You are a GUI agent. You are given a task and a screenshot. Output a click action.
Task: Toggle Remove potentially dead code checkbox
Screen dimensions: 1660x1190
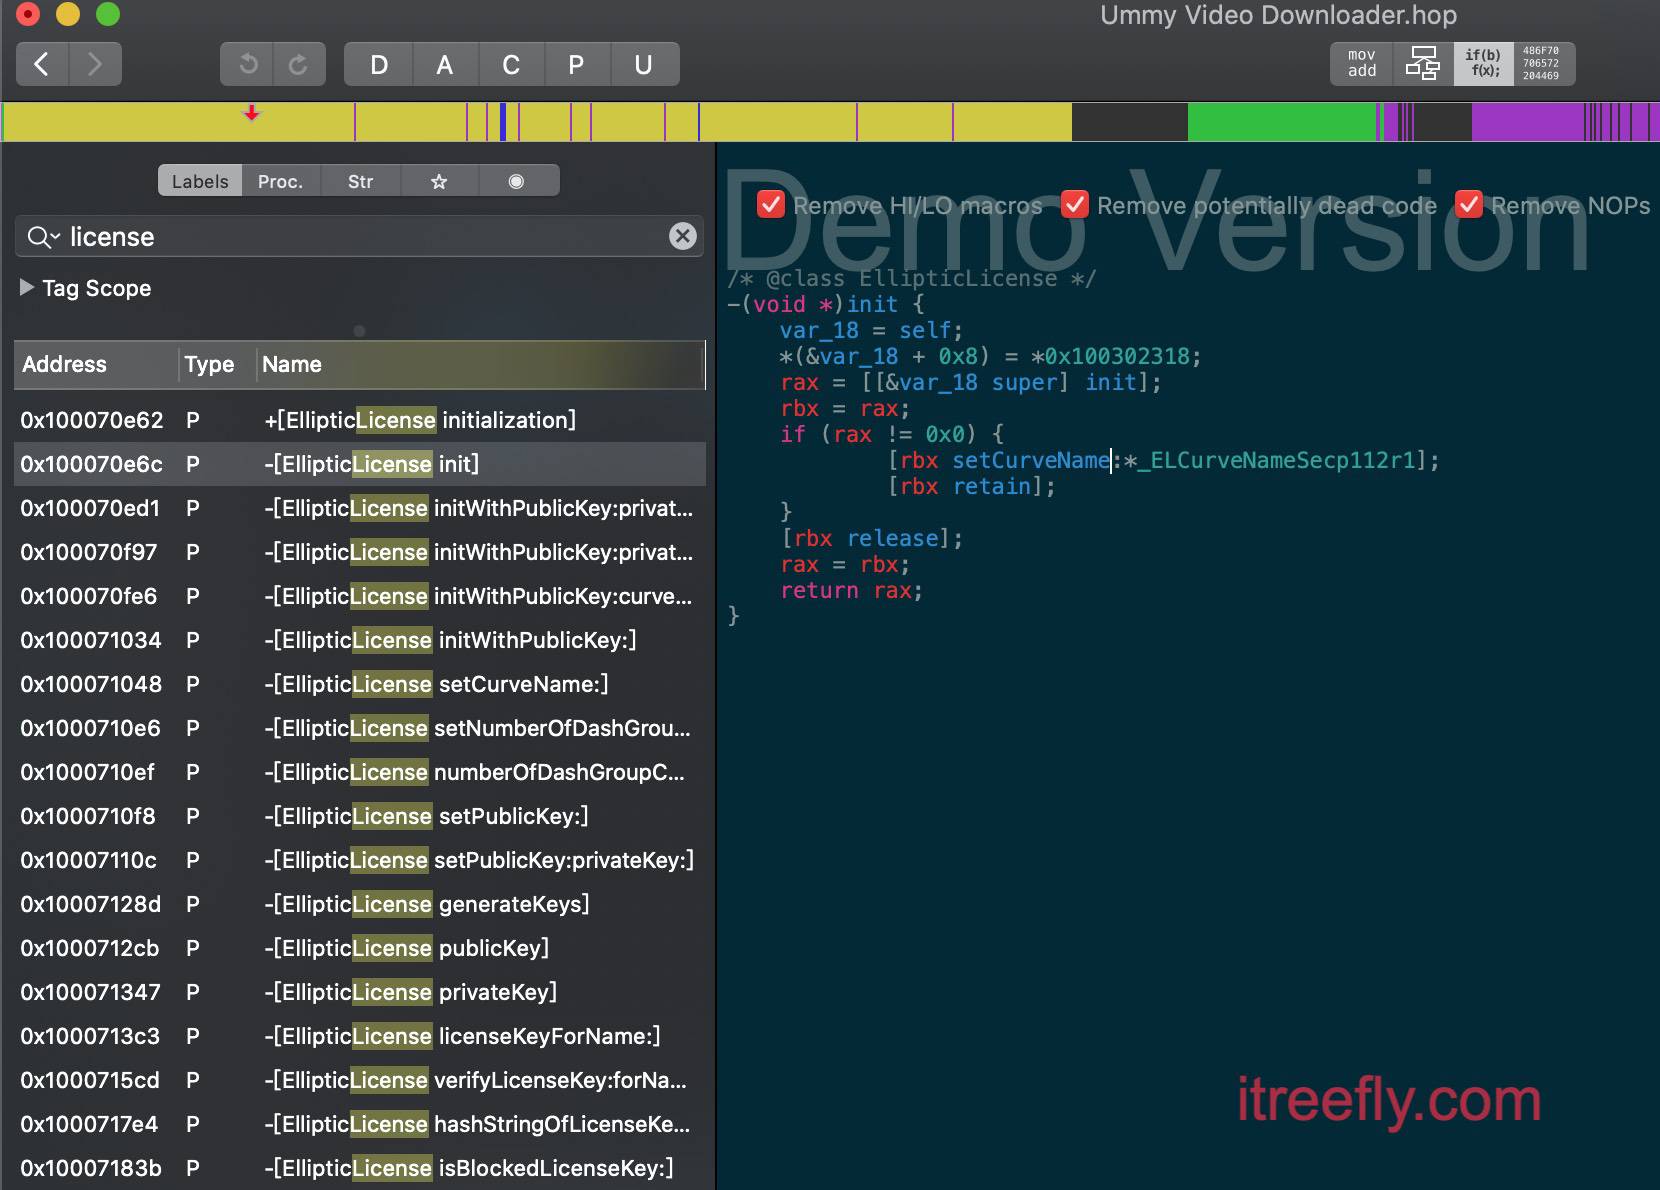coord(1075,204)
